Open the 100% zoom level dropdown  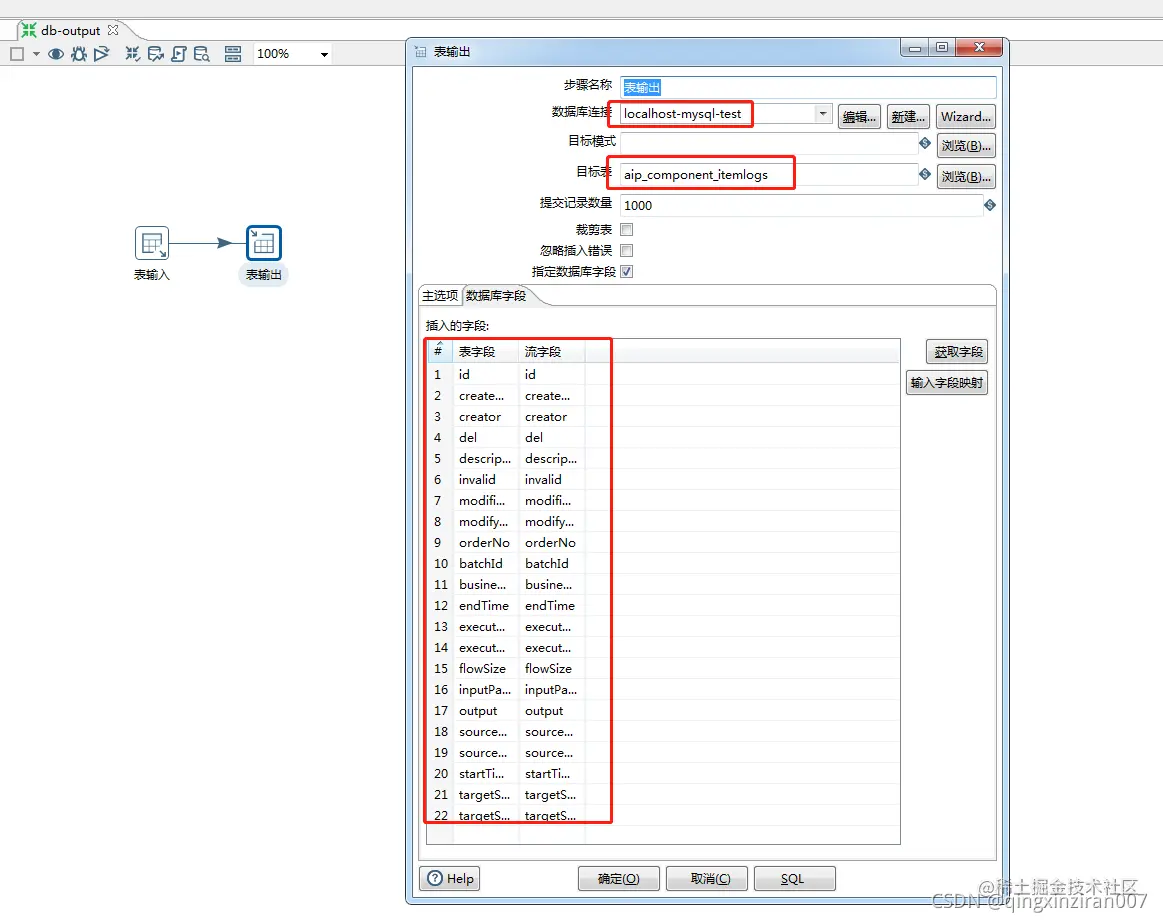[324, 54]
